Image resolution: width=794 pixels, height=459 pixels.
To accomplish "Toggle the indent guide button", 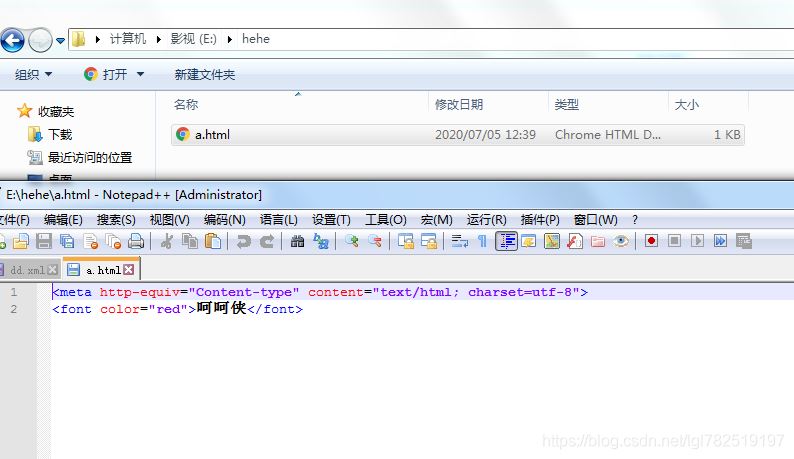I will (506, 241).
